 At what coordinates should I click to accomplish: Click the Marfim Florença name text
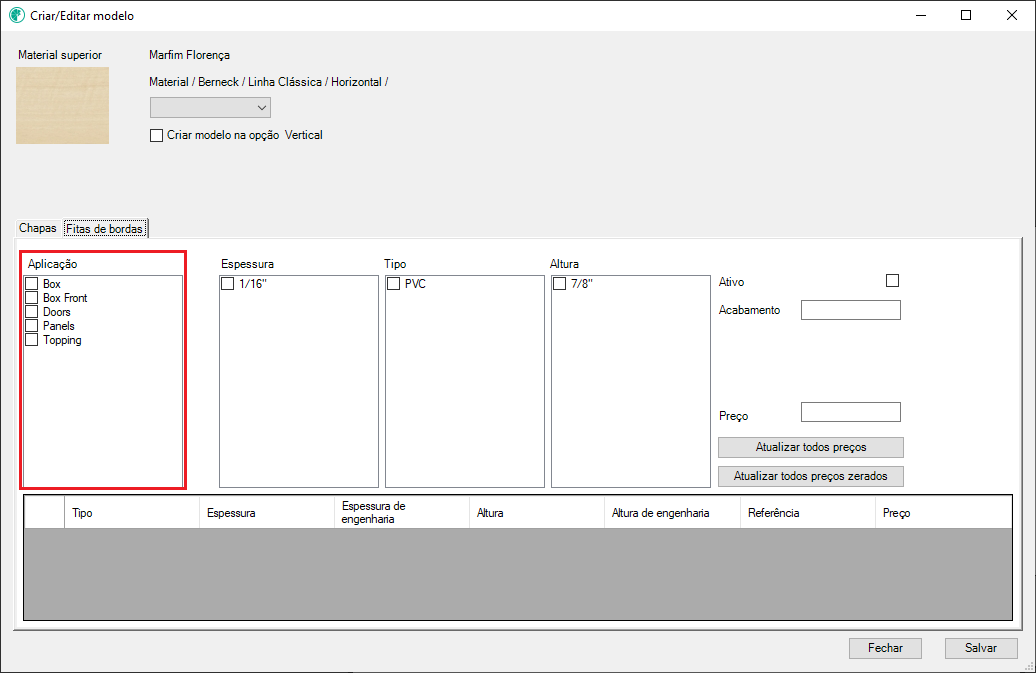(190, 55)
